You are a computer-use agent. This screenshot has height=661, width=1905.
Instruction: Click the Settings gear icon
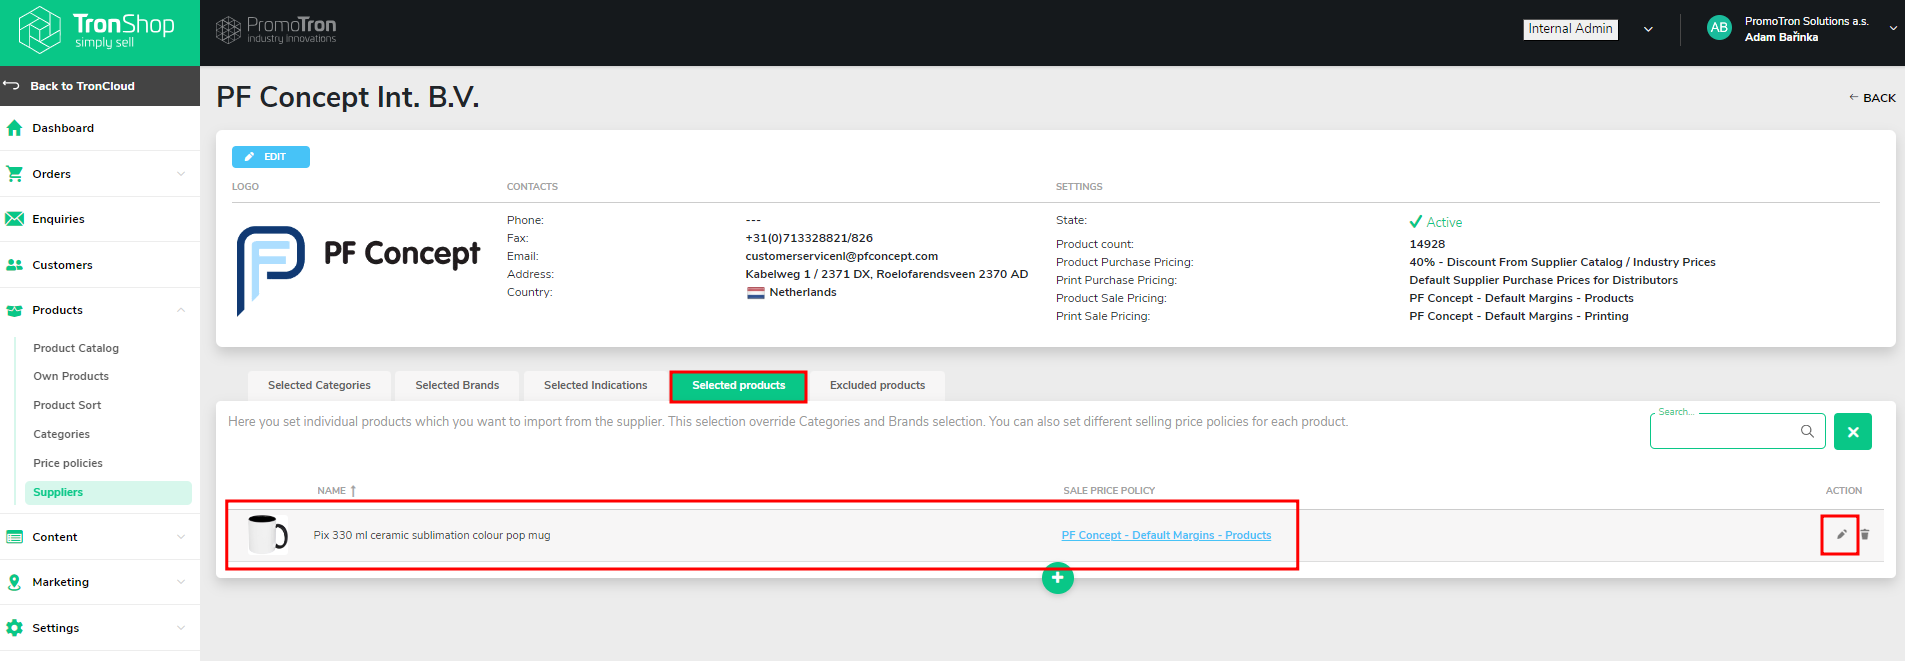click(14, 628)
